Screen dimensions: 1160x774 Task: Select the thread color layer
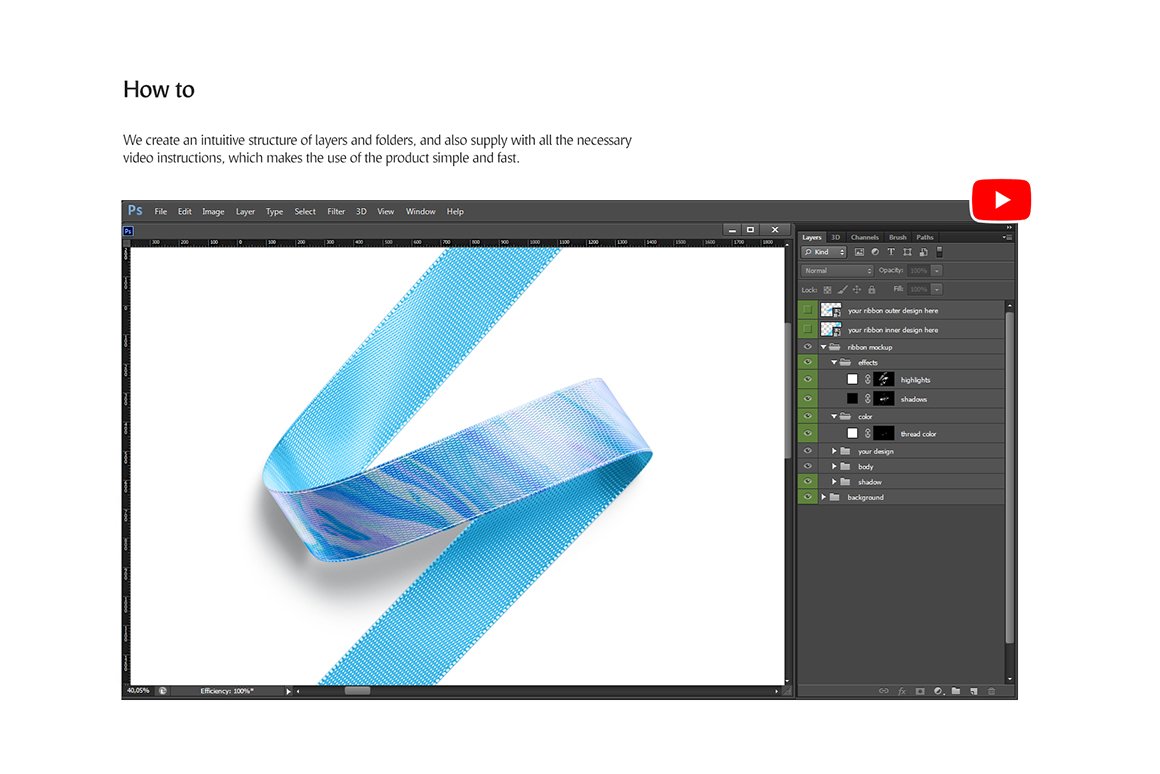918,434
